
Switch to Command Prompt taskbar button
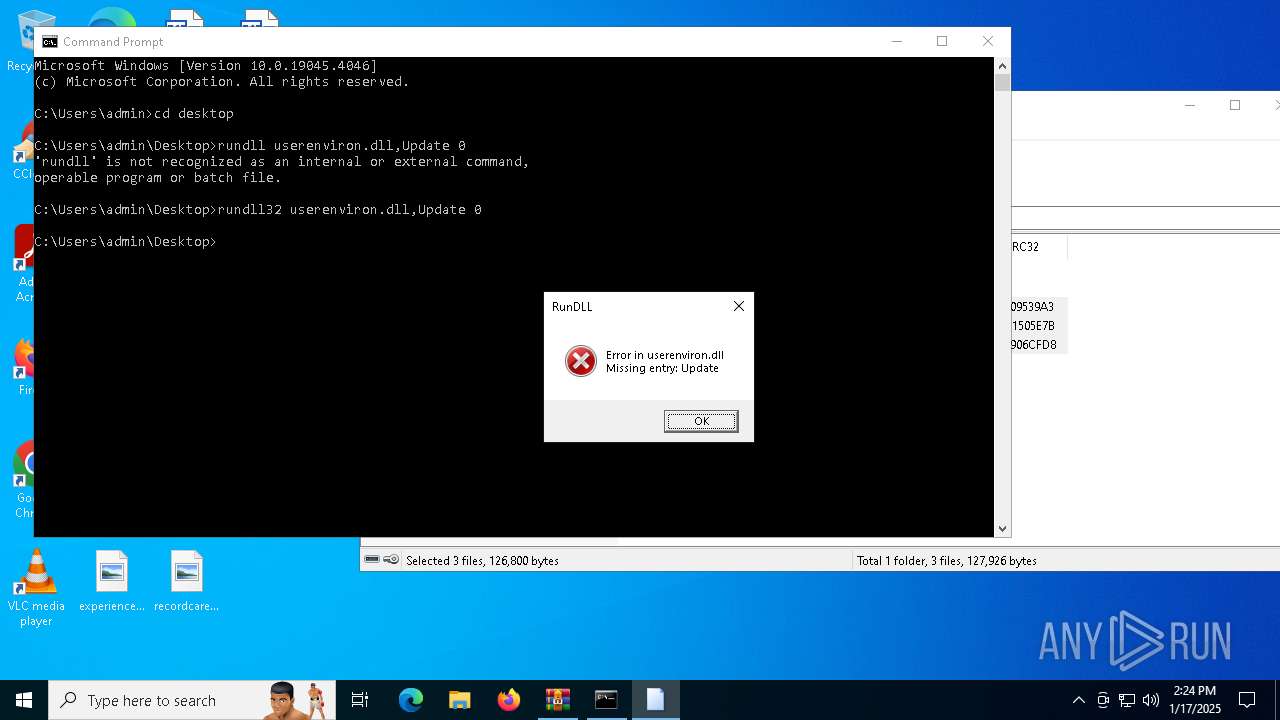pyautogui.click(x=606, y=700)
